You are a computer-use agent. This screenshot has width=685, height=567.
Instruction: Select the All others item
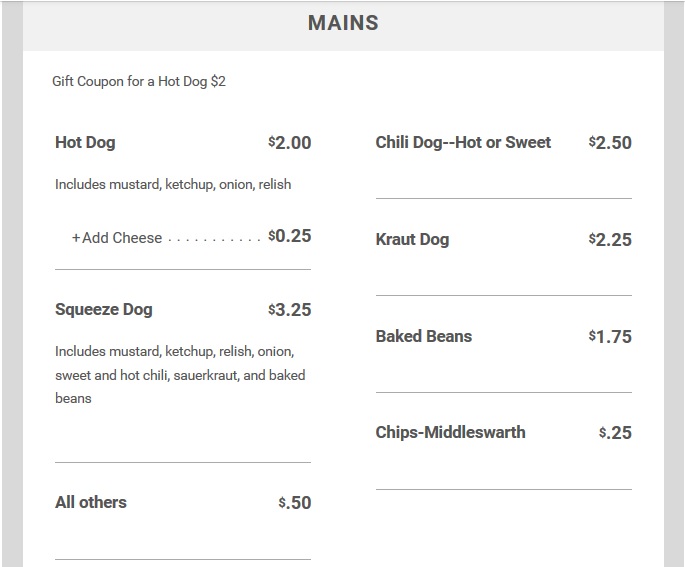[91, 502]
